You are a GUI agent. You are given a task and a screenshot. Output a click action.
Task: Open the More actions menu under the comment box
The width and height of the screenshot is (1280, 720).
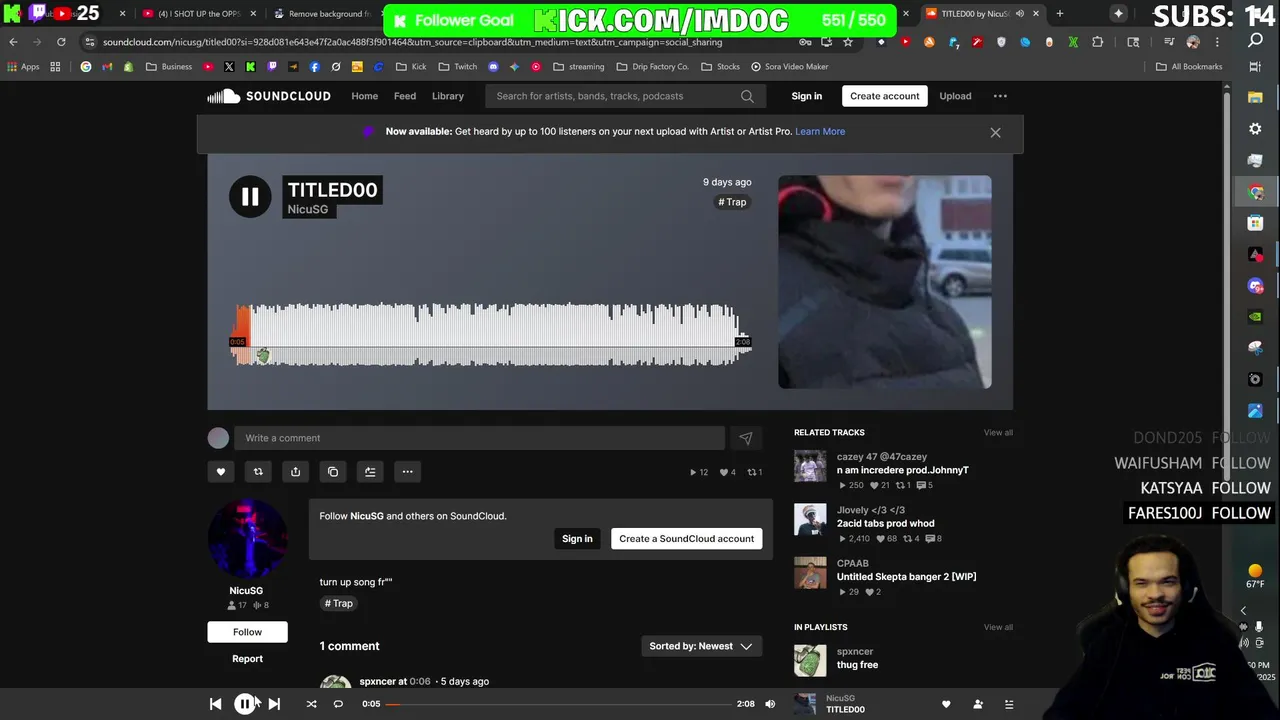[x=407, y=472]
